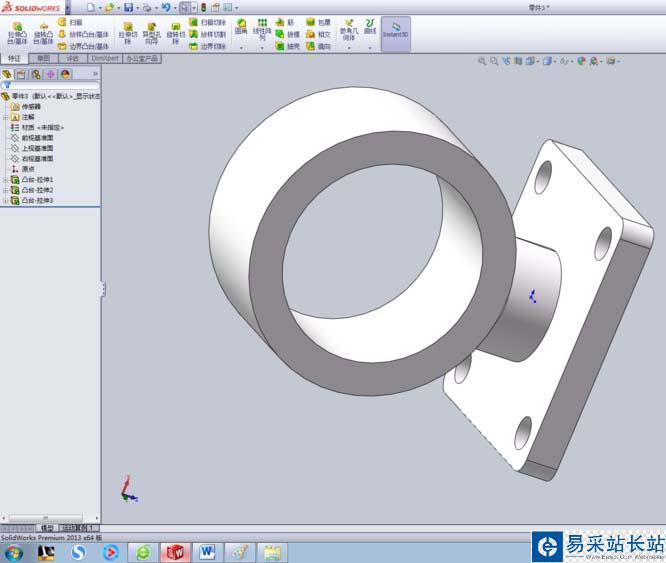Click the Open file icon
The width and height of the screenshot is (666, 563).
110,7
